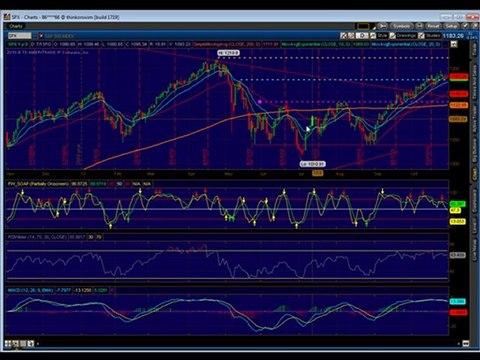Image resolution: width=480 pixels, height=360 pixels.
Task: Open the Drawings menu
Action: coord(406,36)
